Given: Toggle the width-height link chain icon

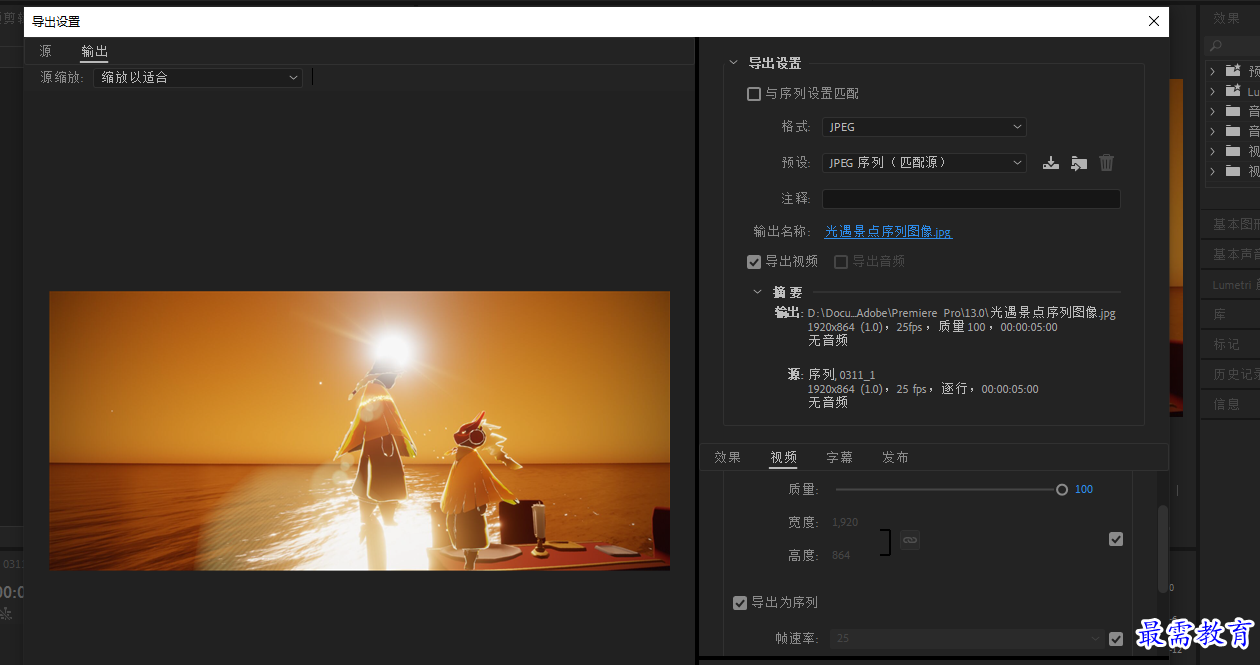Looking at the screenshot, I should pyautogui.click(x=910, y=540).
